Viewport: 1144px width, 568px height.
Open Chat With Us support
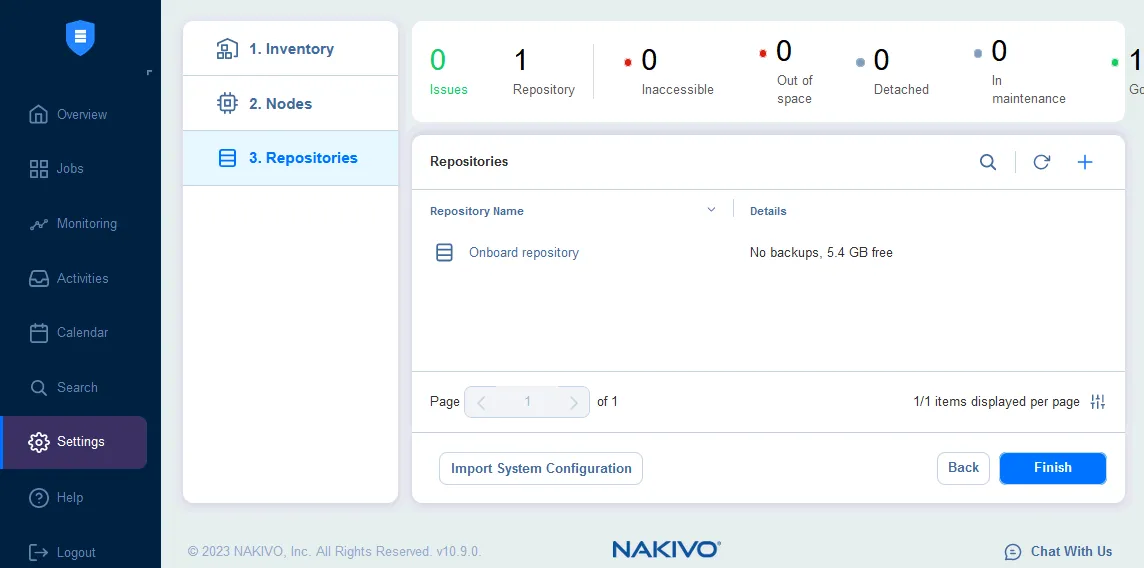click(1058, 551)
